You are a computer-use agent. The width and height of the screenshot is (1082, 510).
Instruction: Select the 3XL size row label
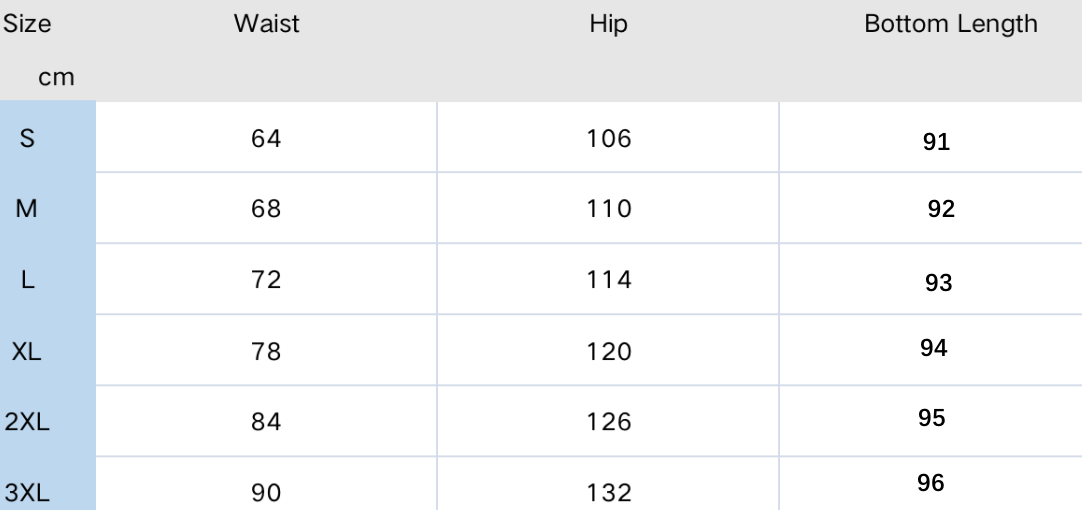click(27, 493)
